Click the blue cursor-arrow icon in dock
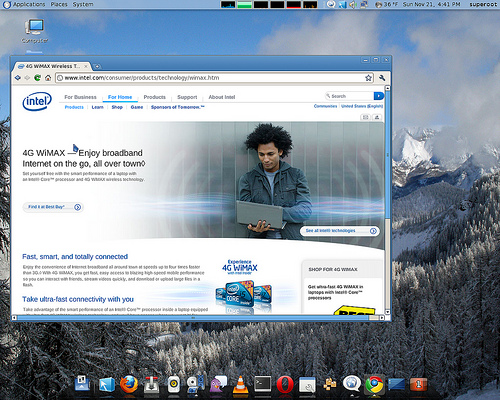This screenshot has height=400, width=500. point(107,385)
